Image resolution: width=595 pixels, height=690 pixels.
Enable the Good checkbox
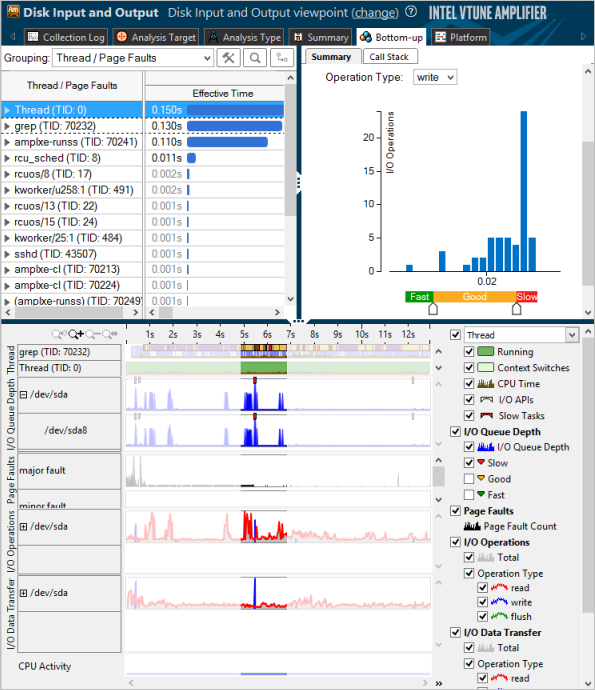point(469,479)
